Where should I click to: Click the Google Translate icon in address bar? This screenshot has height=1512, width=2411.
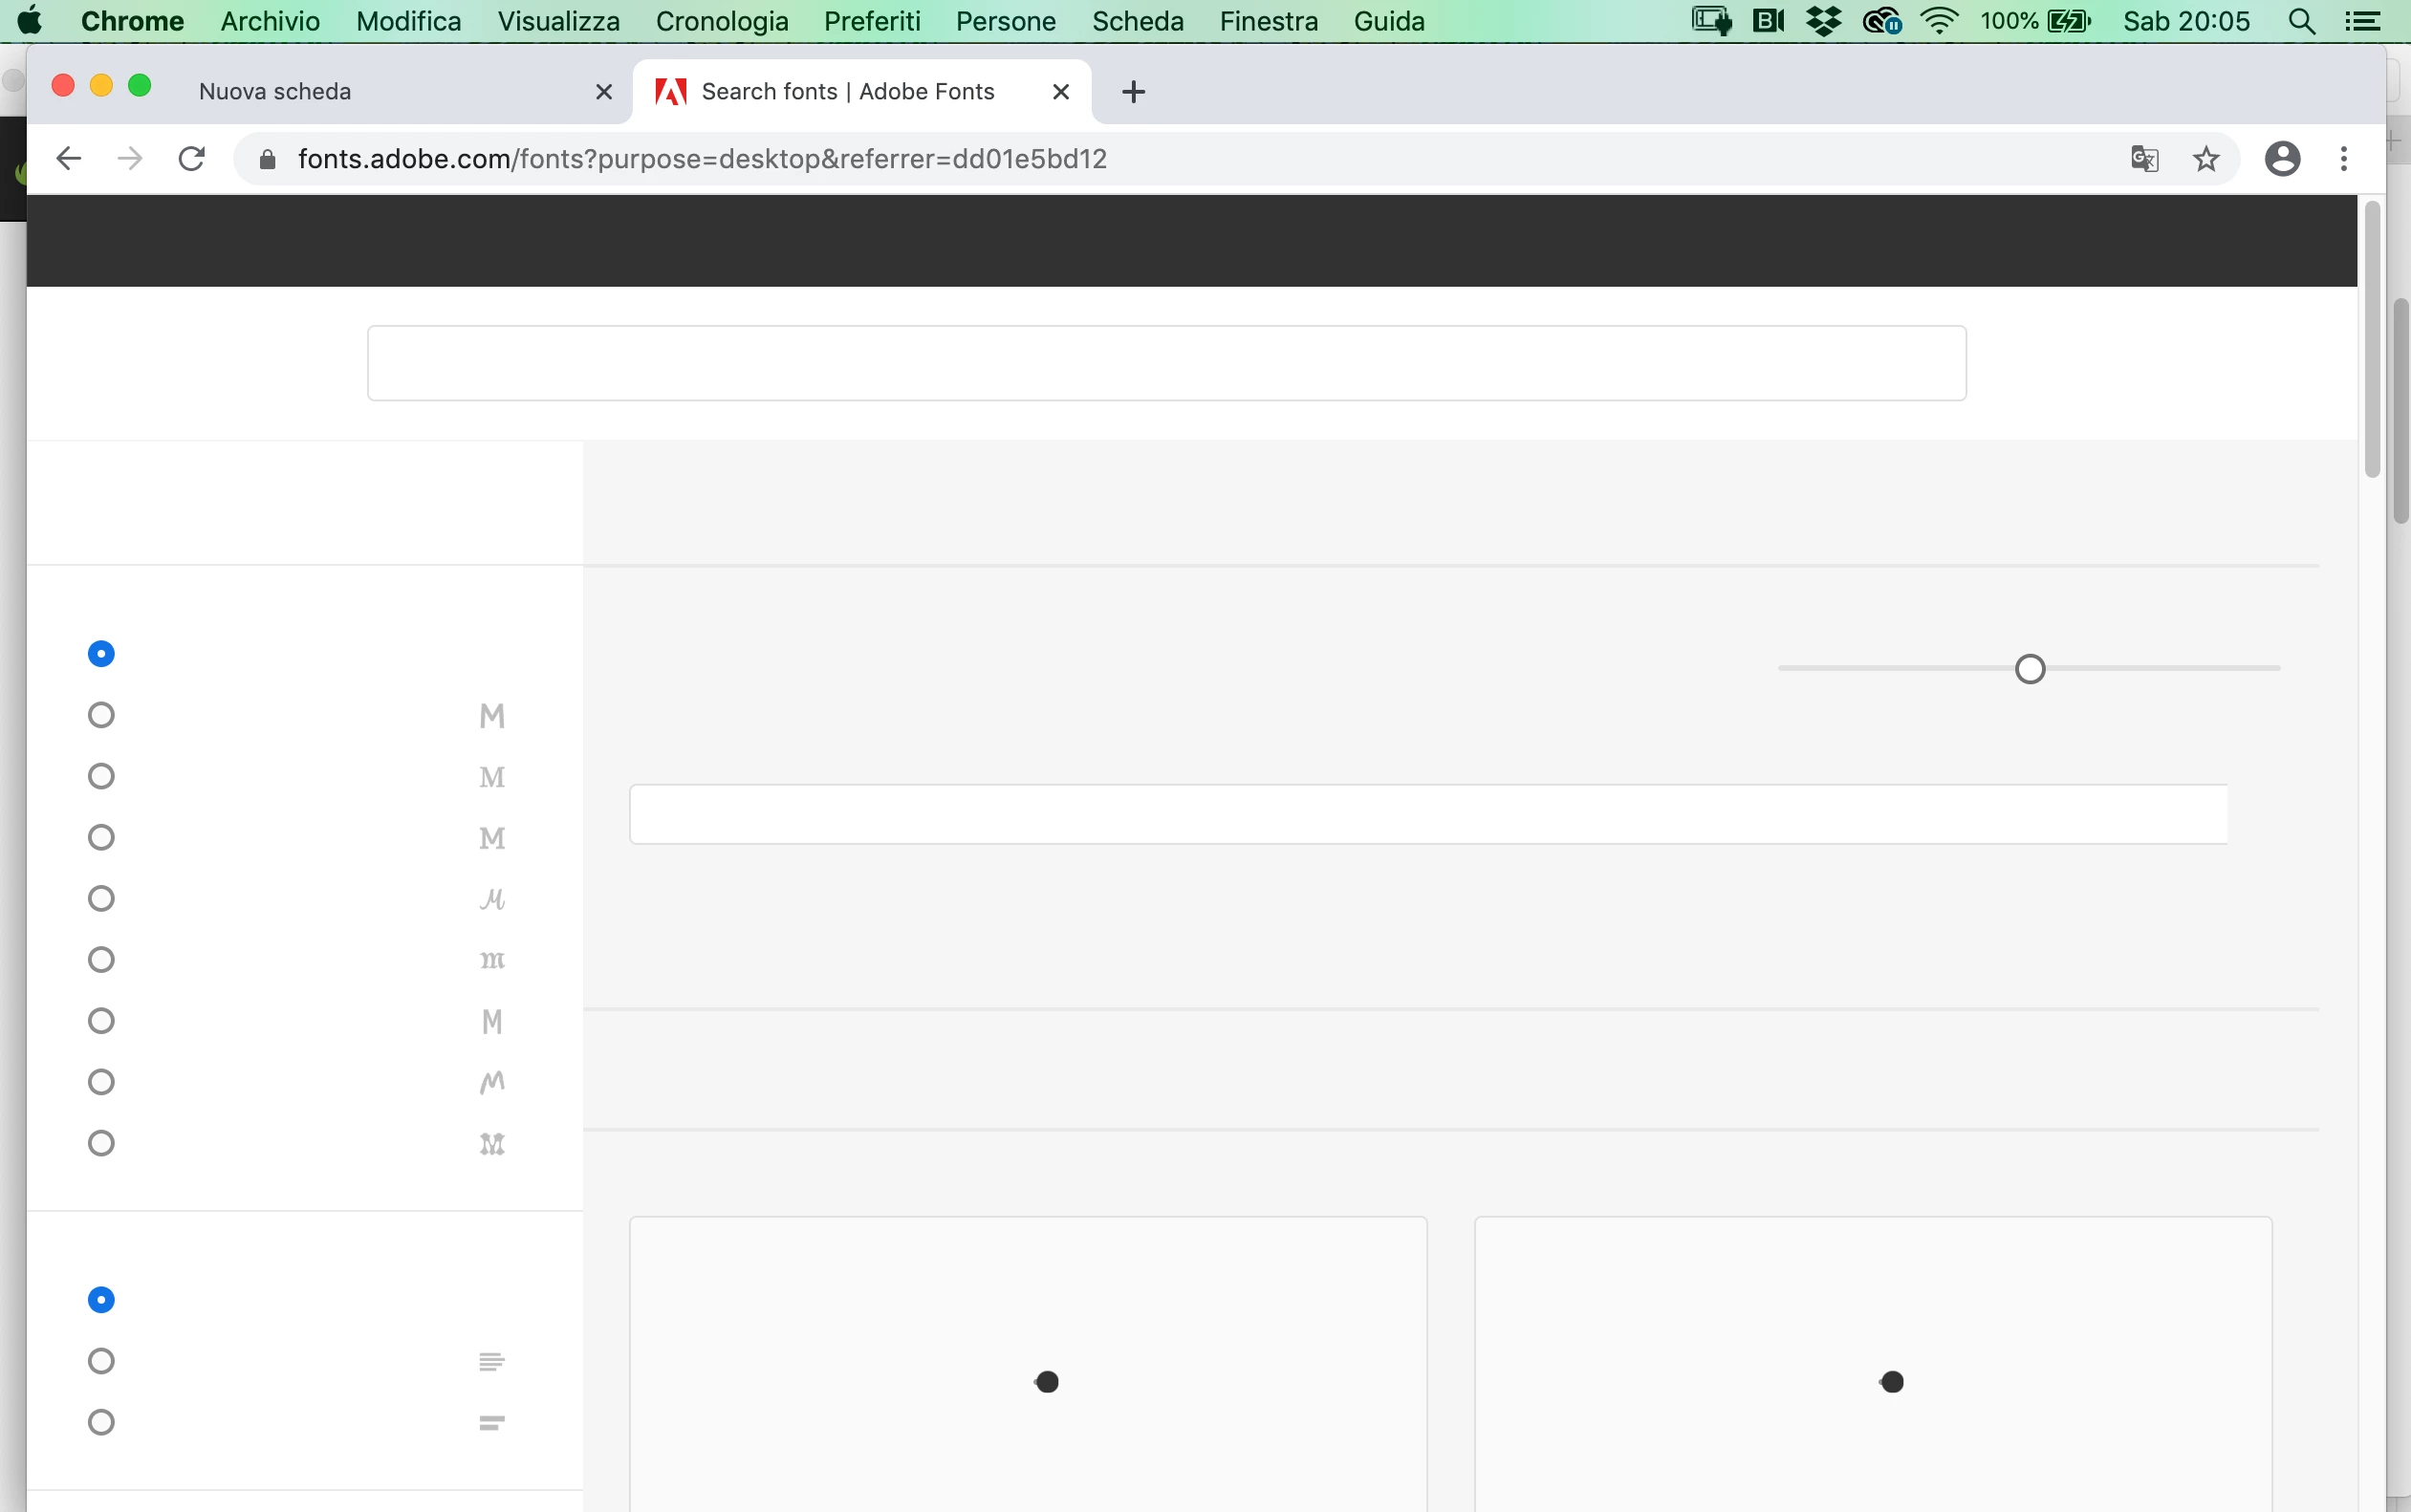pos(2144,159)
